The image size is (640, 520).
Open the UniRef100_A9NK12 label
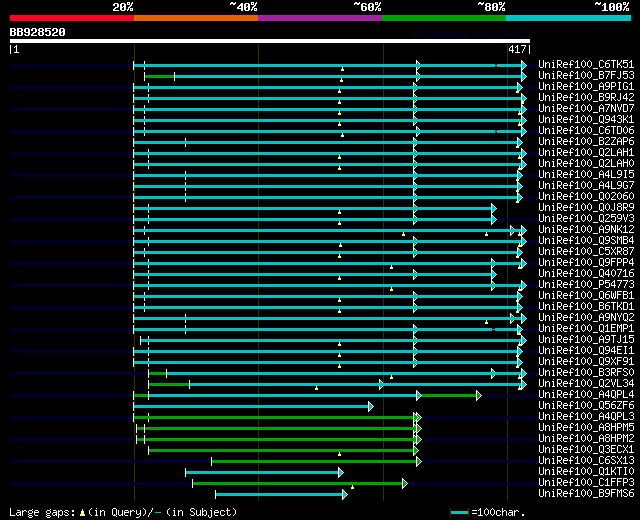[586, 230]
